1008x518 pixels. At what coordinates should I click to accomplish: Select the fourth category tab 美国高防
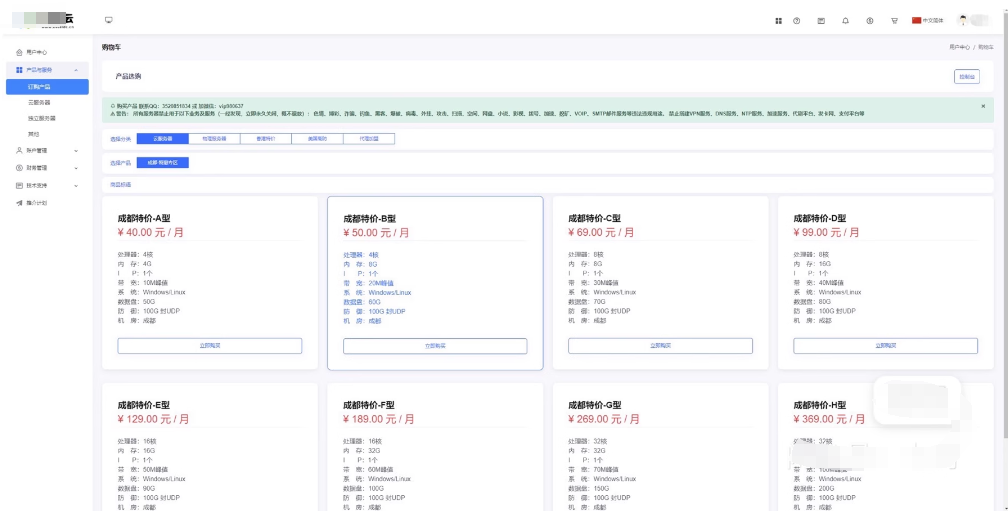(317, 139)
